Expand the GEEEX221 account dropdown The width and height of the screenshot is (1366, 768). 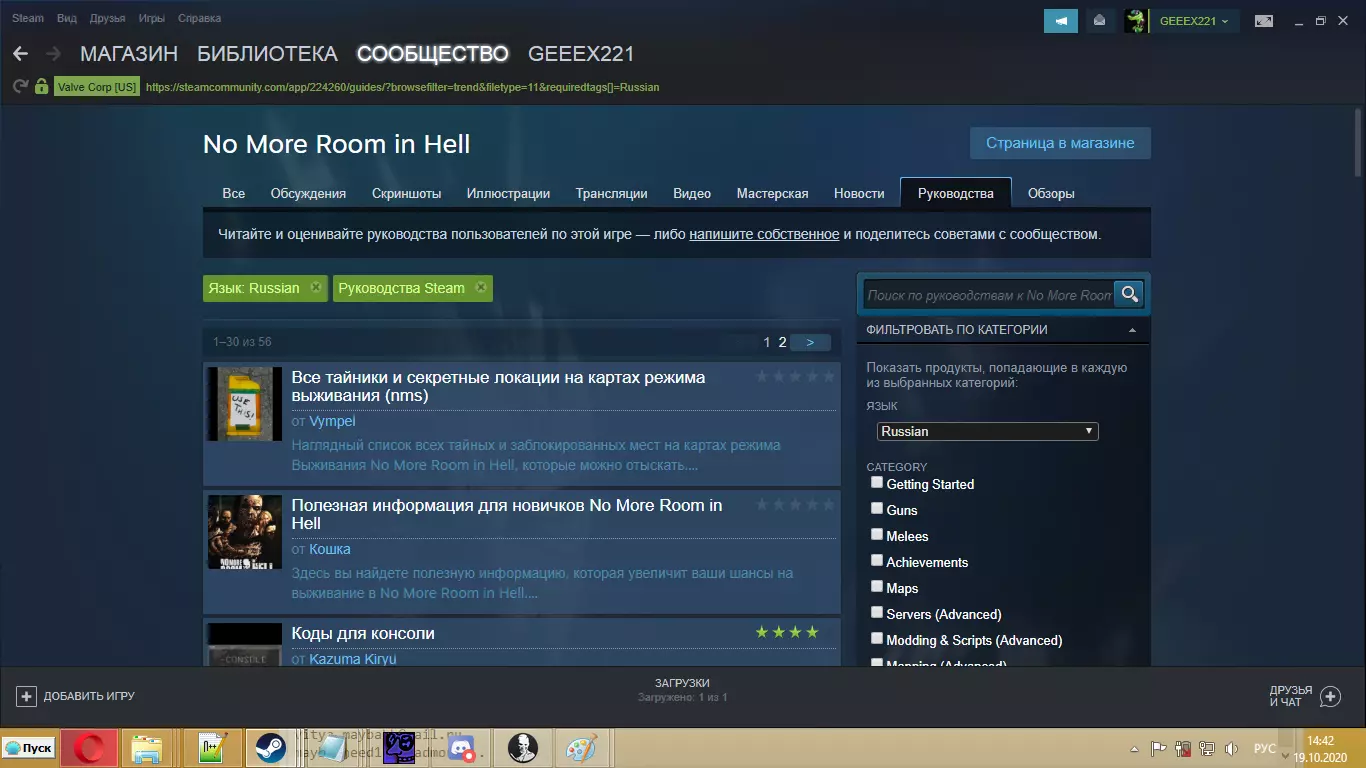click(1194, 21)
